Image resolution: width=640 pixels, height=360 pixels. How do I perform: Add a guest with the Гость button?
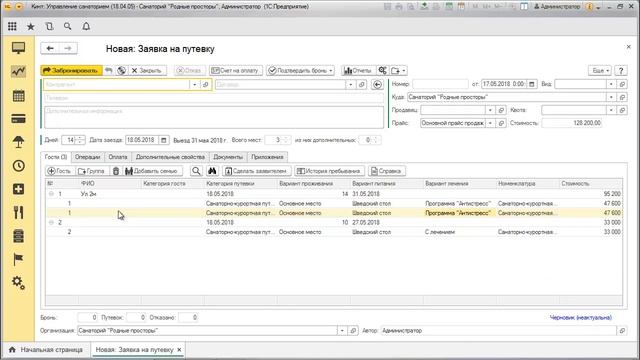tap(60, 171)
